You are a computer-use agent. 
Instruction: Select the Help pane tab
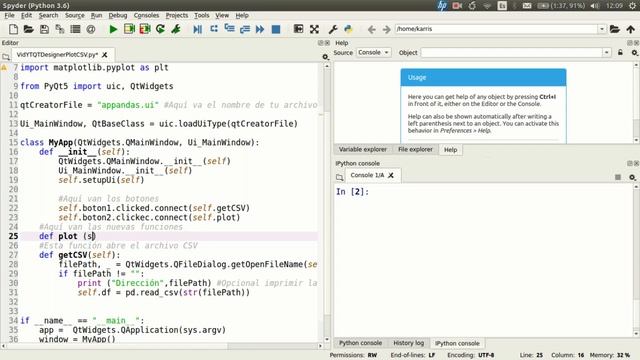451,150
